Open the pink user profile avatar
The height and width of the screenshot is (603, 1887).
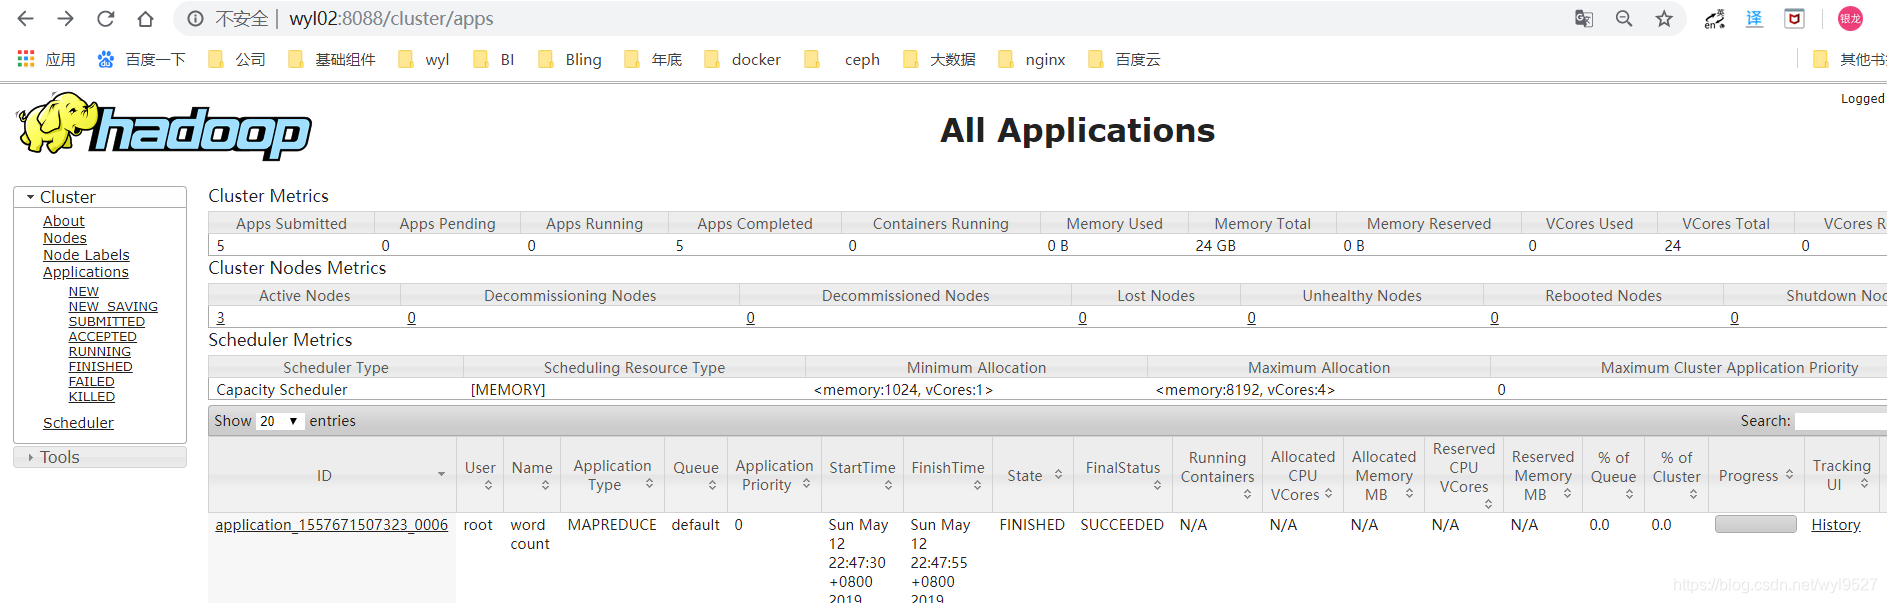tap(1850, 19)
